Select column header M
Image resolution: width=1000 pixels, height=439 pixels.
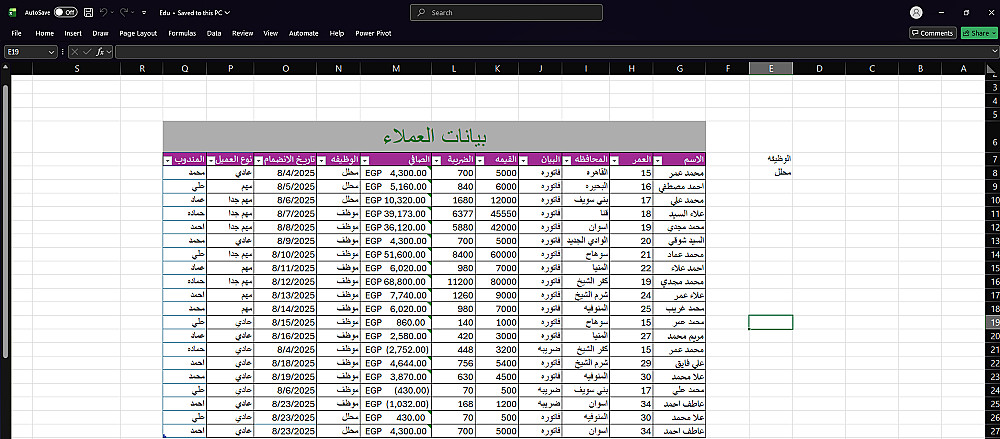click(396, 68)
